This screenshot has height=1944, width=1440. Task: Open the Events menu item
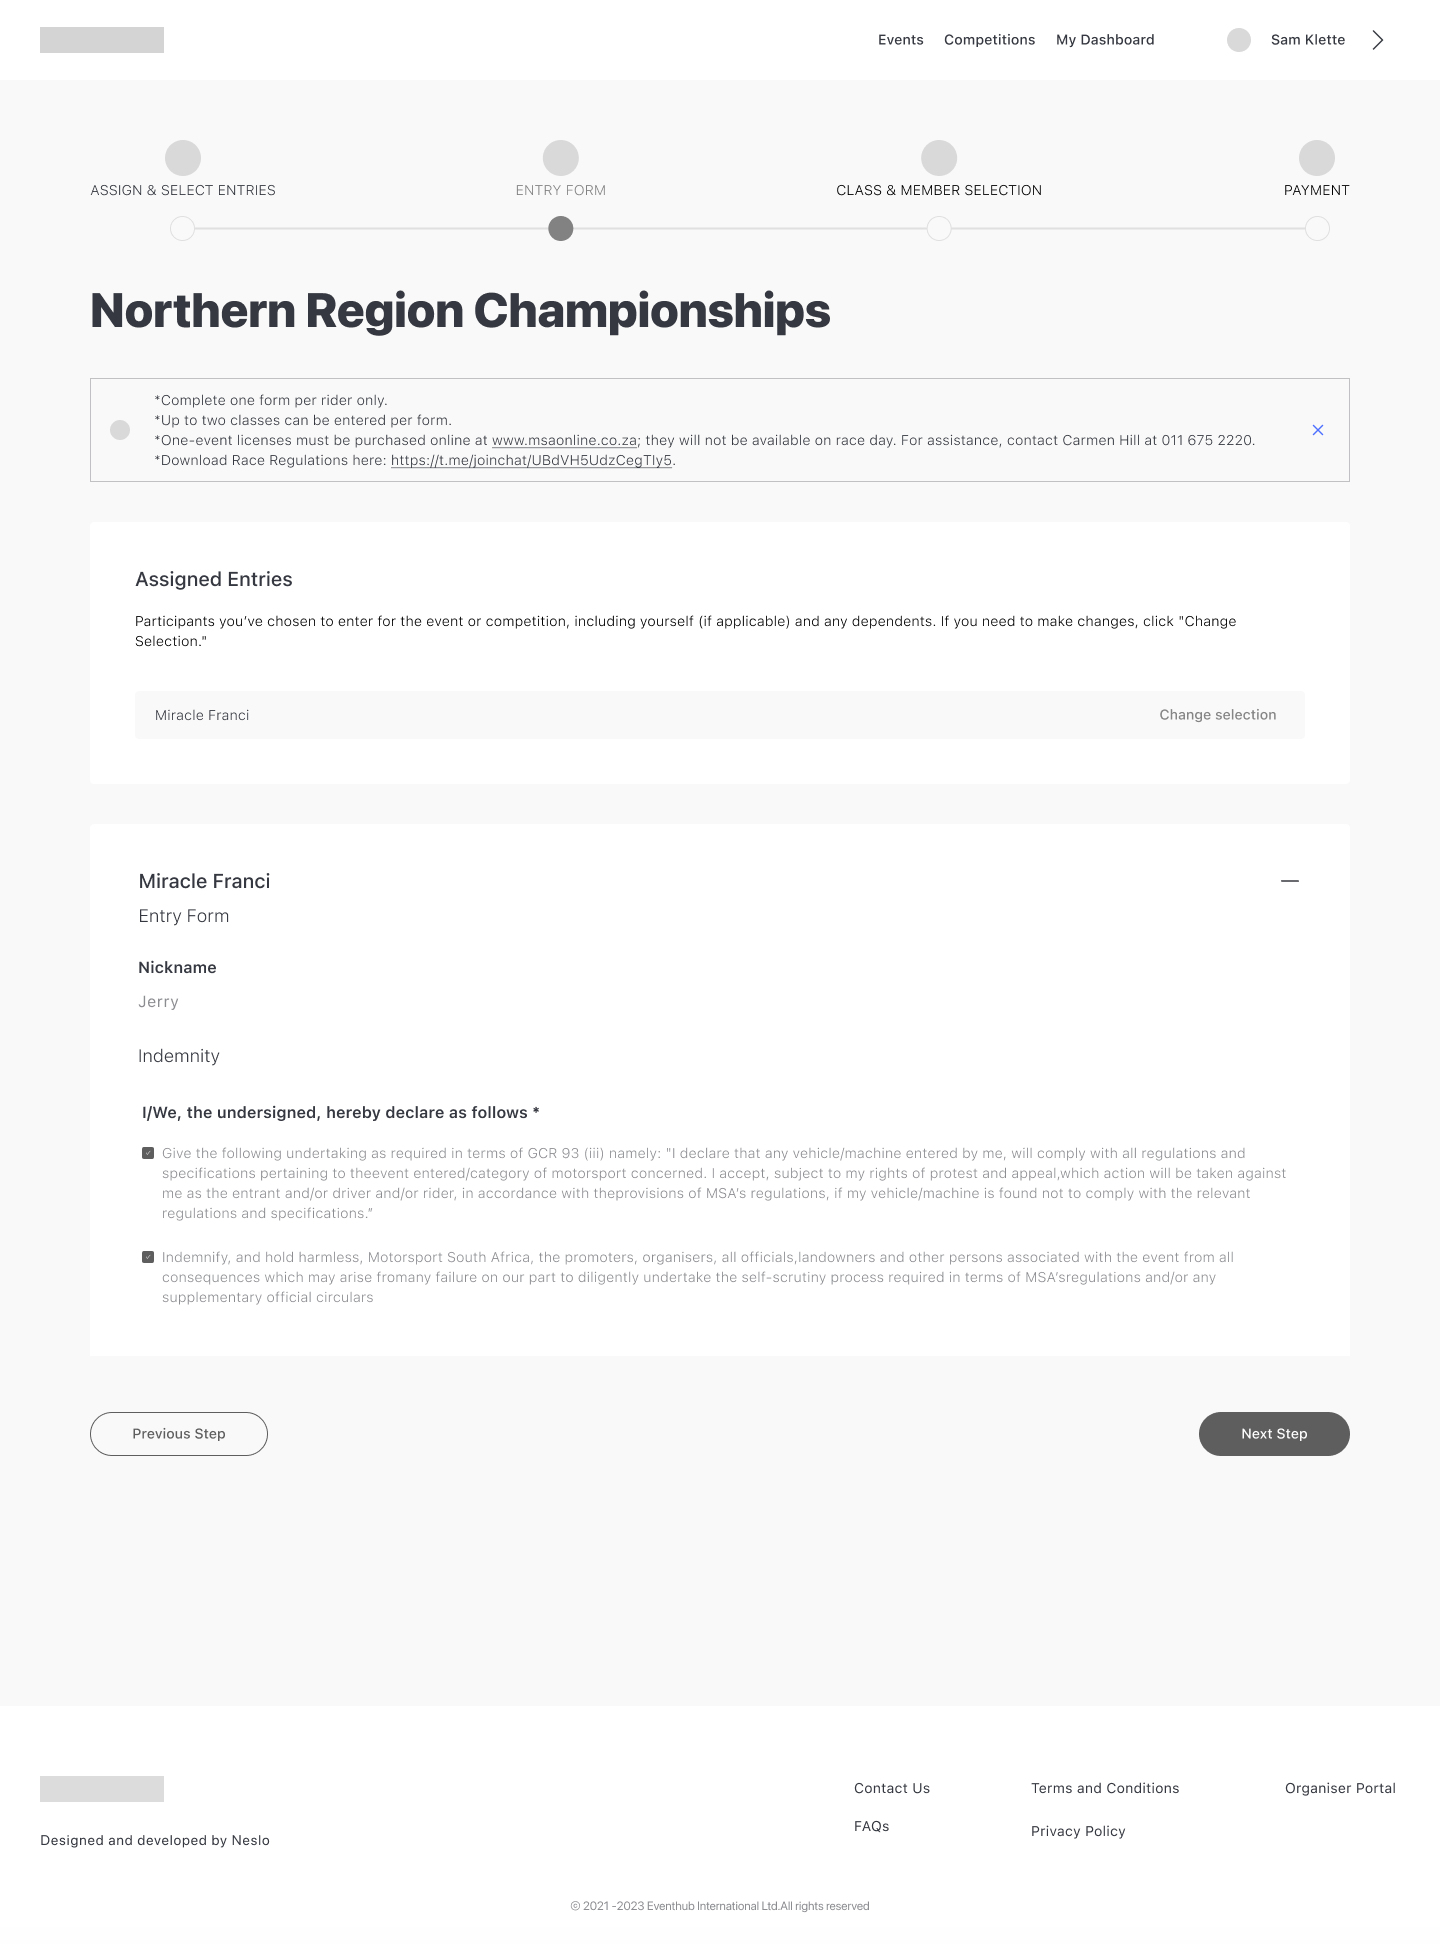pyautogui.click(x=900, y=40)
